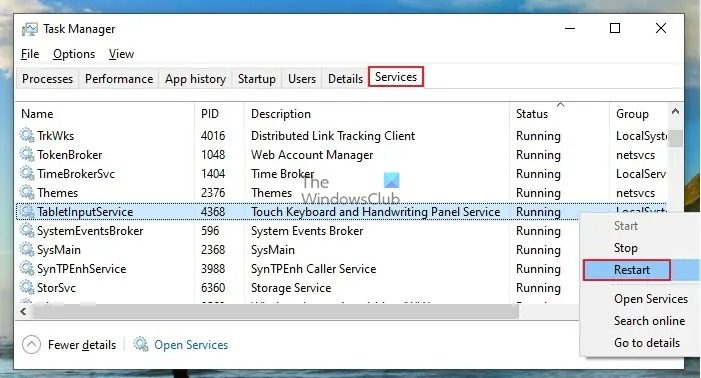Viewport: 701px width, 378px height.
Task: Choose Restart in the context menu
Action: [x=632, y=270]
